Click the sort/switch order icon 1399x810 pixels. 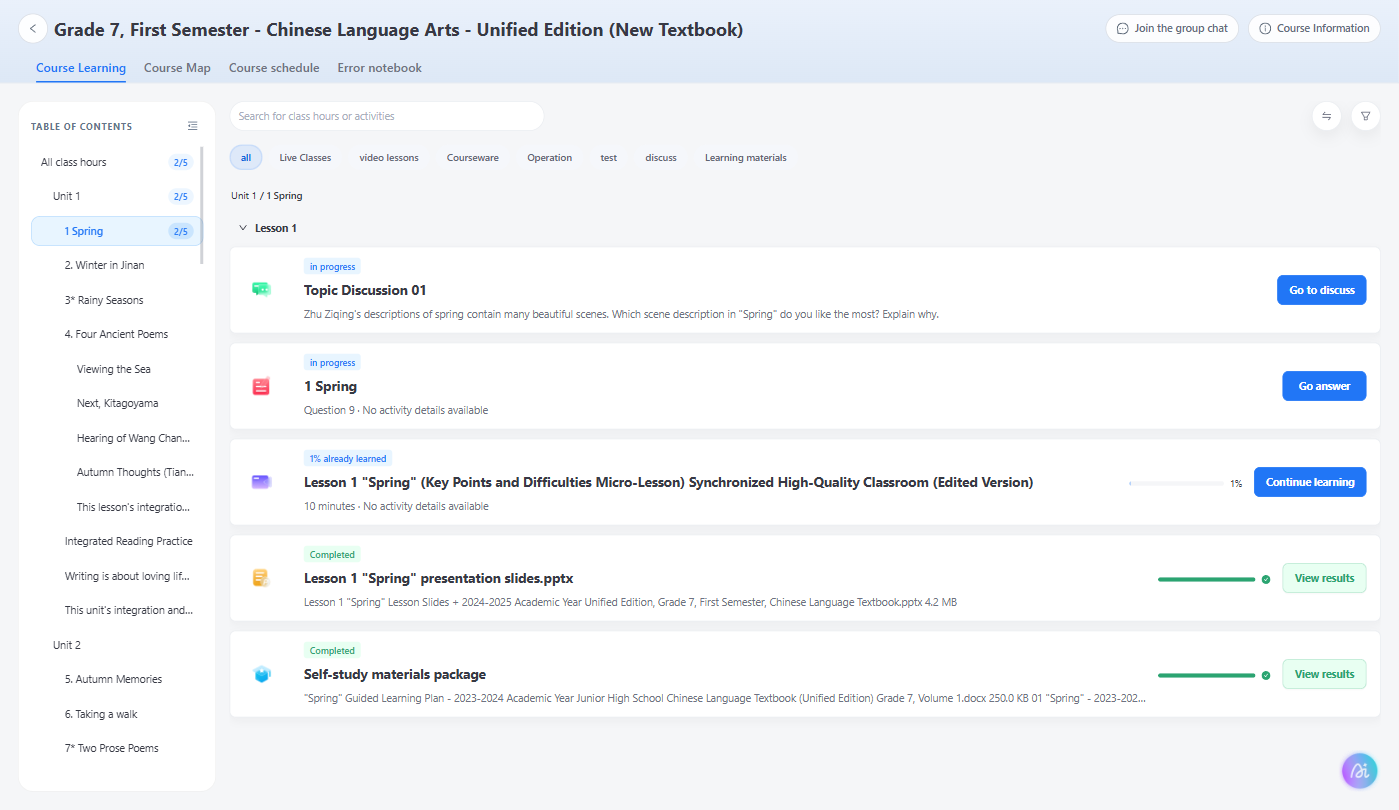click(1327, 116)
